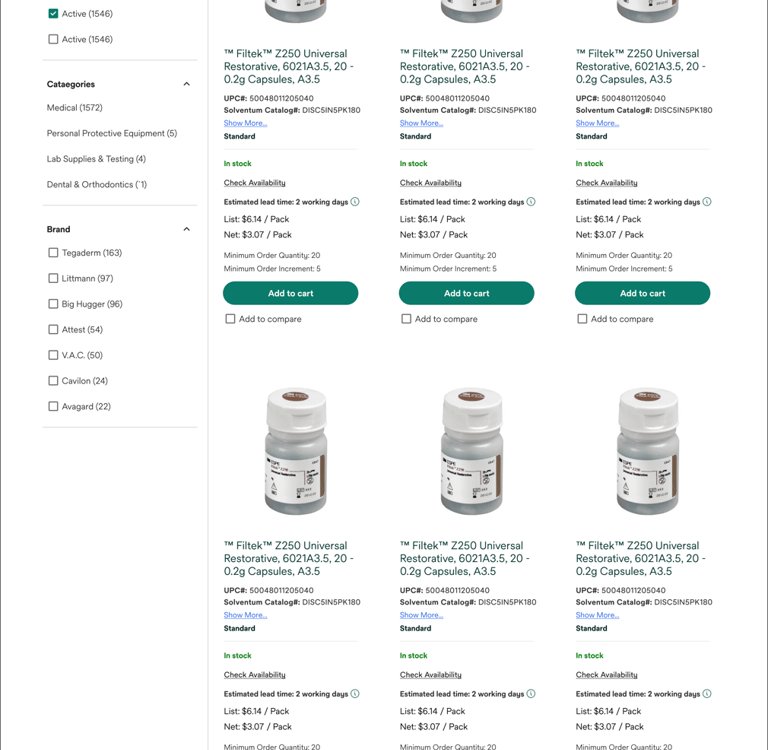768x750 pixels.
Task: Toggle the V.A.C. (50) brand filter
Action: click(x=53, y=355)
